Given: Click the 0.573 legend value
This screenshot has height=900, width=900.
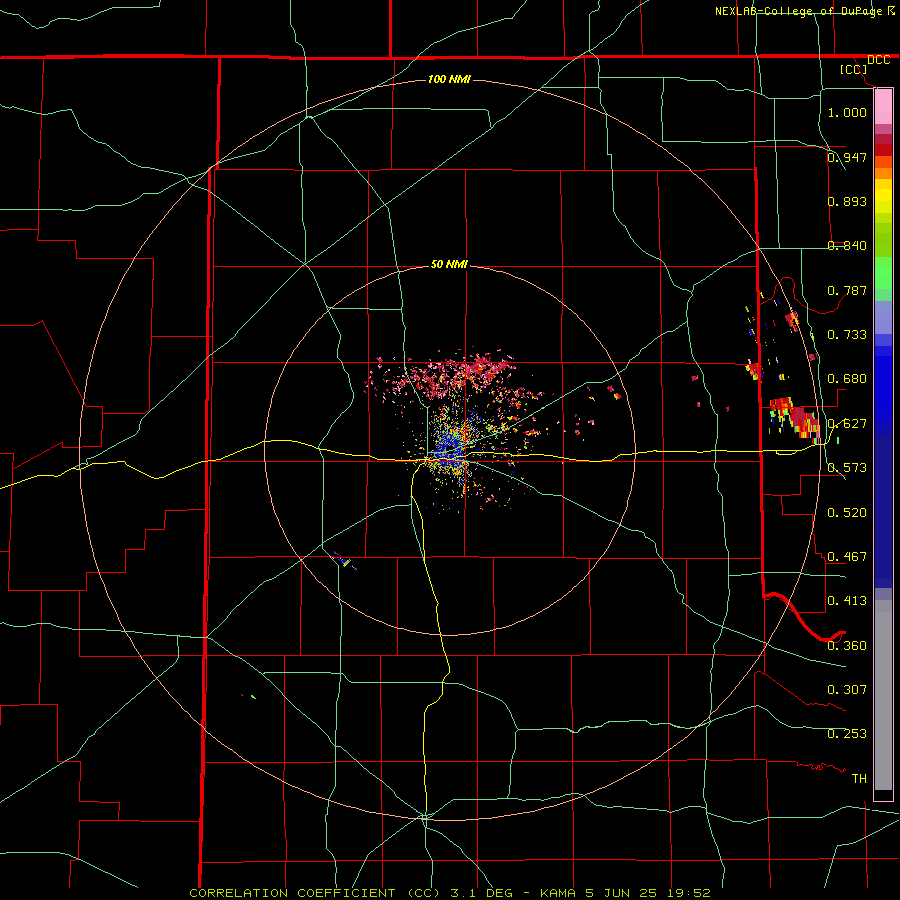Looking at the screenshot, I should tap(847, 467).
